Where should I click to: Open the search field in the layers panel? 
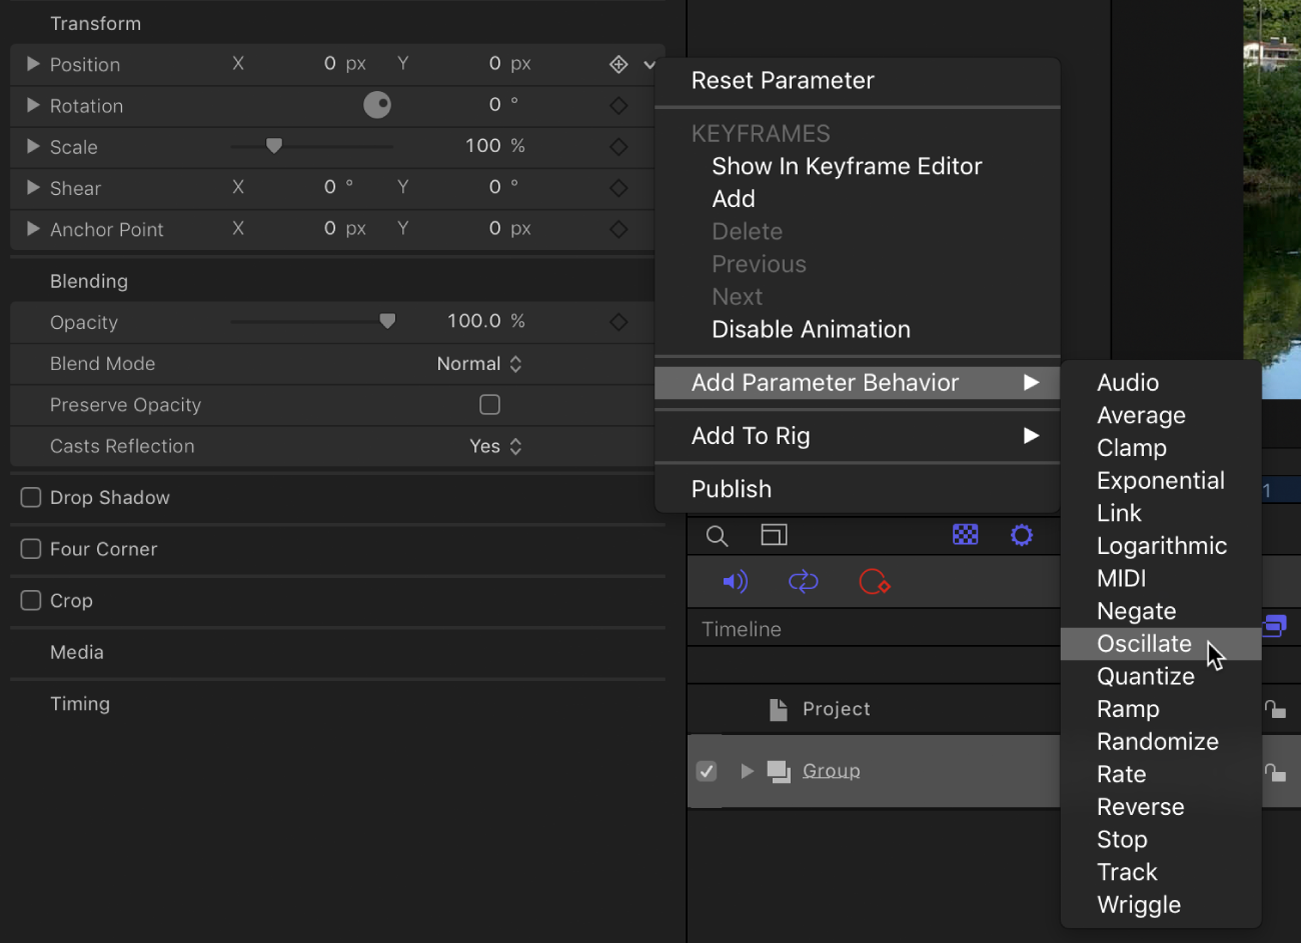tap(716, 535)
